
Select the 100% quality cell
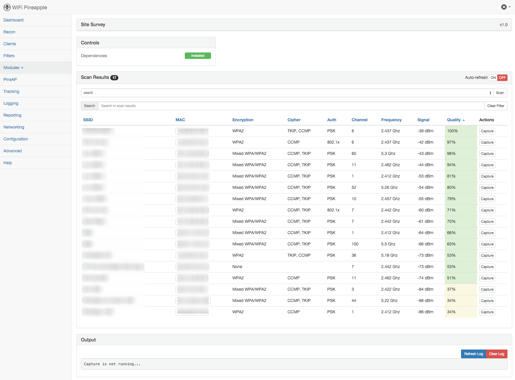pos(461,131)
